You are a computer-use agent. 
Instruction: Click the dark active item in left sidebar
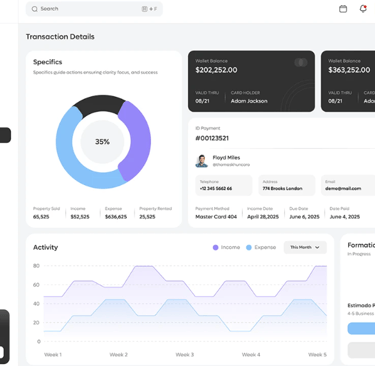[x=5, y=135]
